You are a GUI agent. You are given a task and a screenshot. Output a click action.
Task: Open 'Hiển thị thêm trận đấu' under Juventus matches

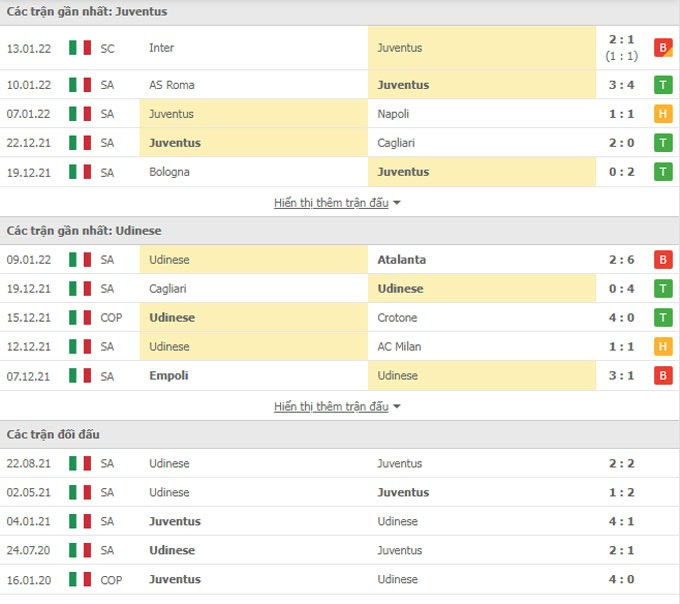coord(331,203)
